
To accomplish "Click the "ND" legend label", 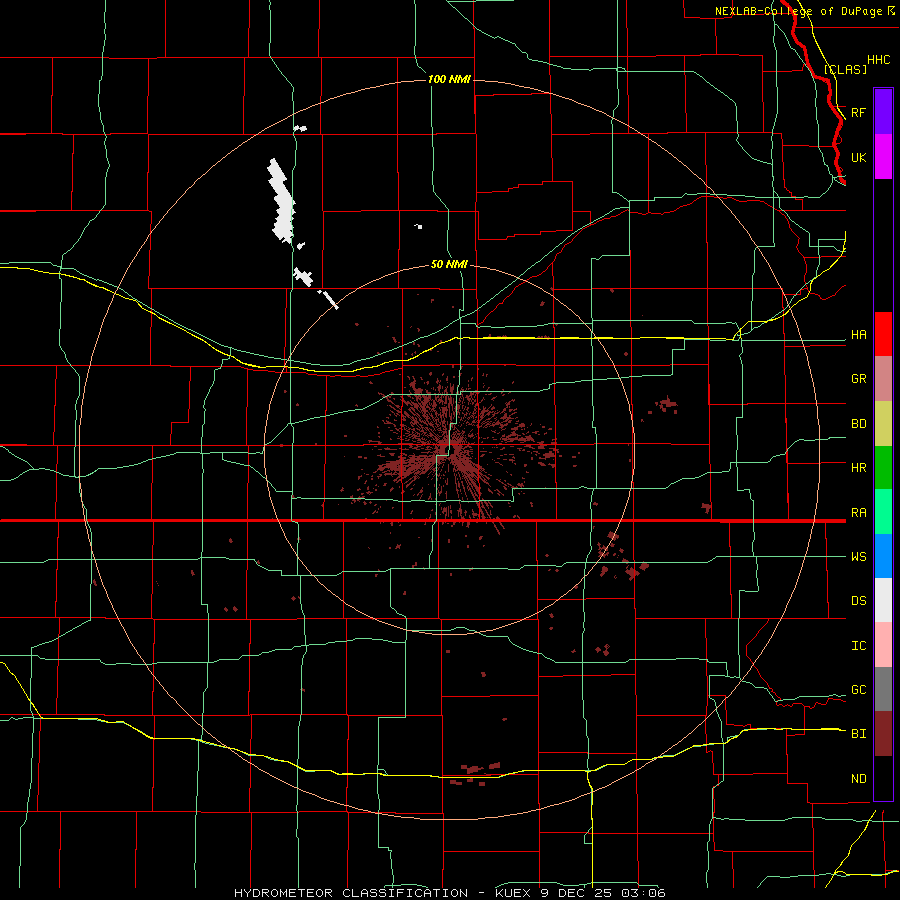I will click(858, 779).
